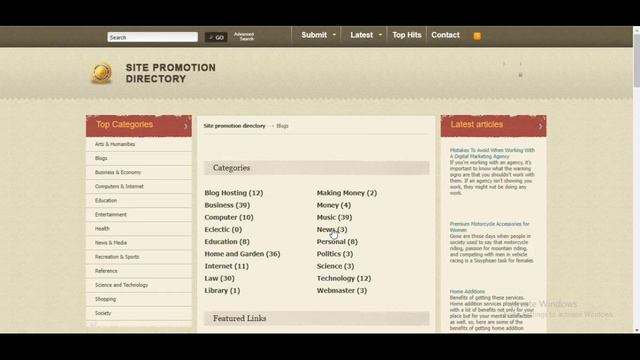Select Recreation & Sports sidebar category
The width and height of the screenshot is (640, 360).
[x=117, y=257]
